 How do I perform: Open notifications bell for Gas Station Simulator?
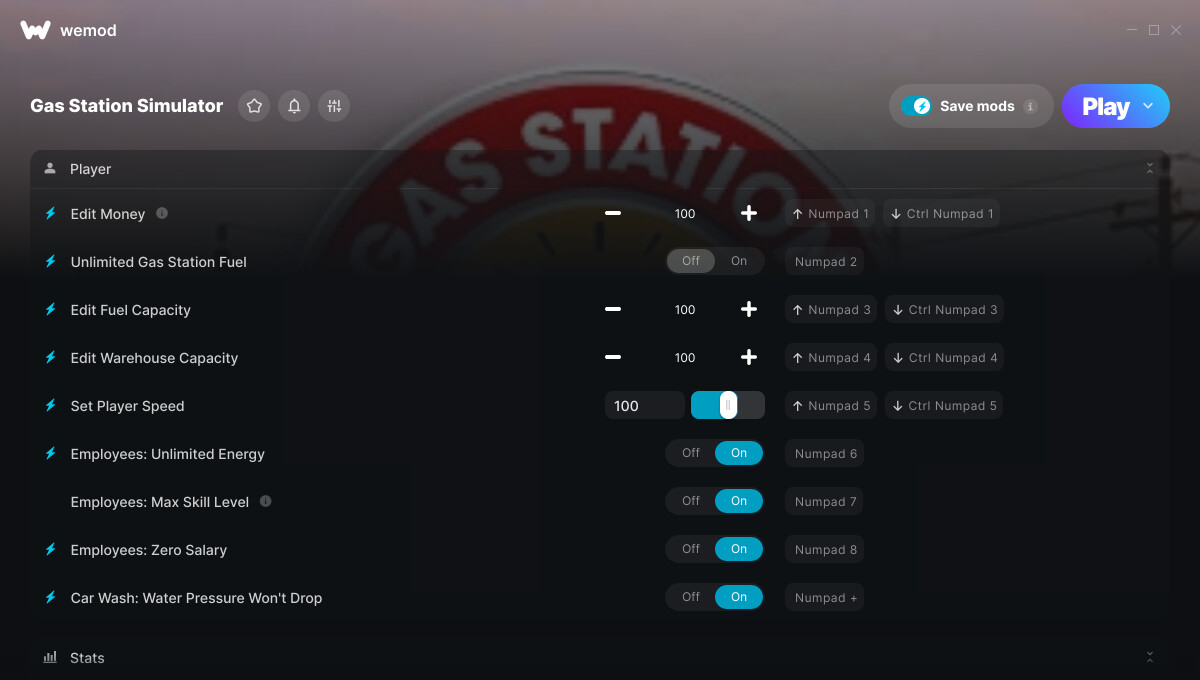click(x=294, y=106)
